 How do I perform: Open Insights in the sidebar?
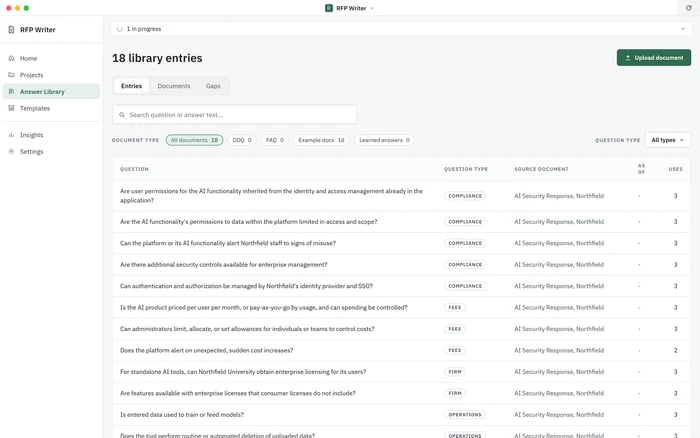click(x=51, y=135)
